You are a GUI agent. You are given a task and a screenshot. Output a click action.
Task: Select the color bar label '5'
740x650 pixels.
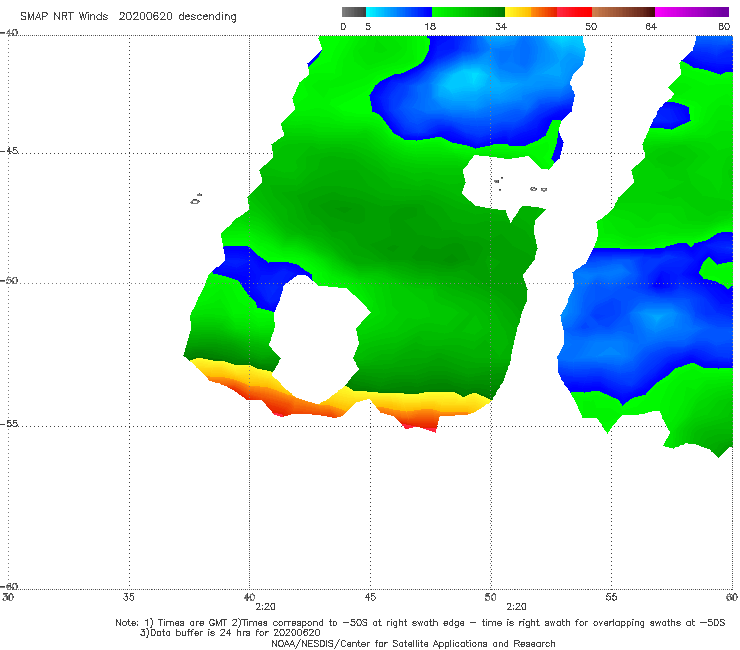tap(368, 26)
